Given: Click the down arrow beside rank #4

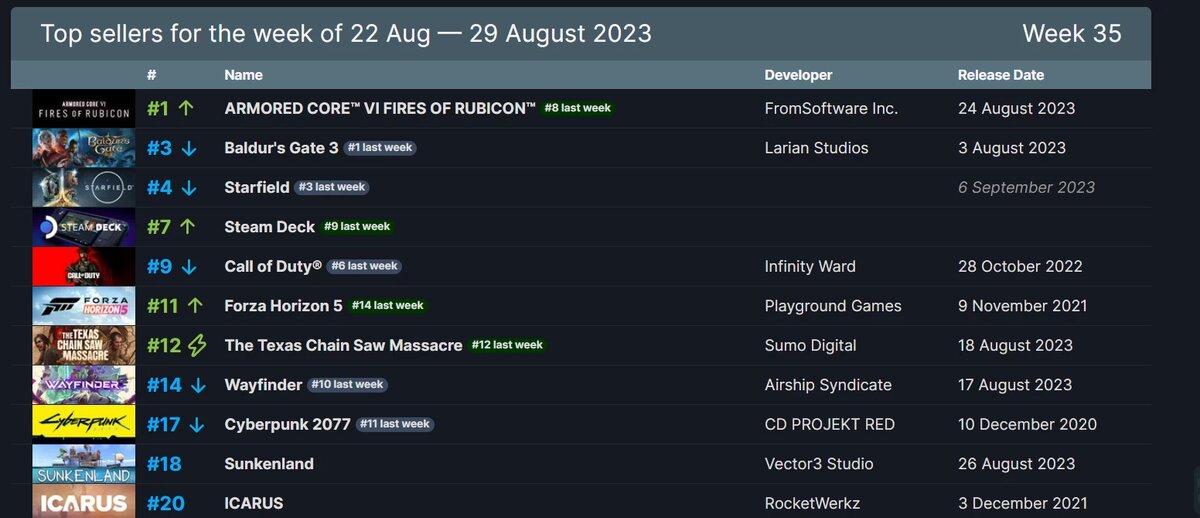Looking at the screenshot, I should click(189, 187).
